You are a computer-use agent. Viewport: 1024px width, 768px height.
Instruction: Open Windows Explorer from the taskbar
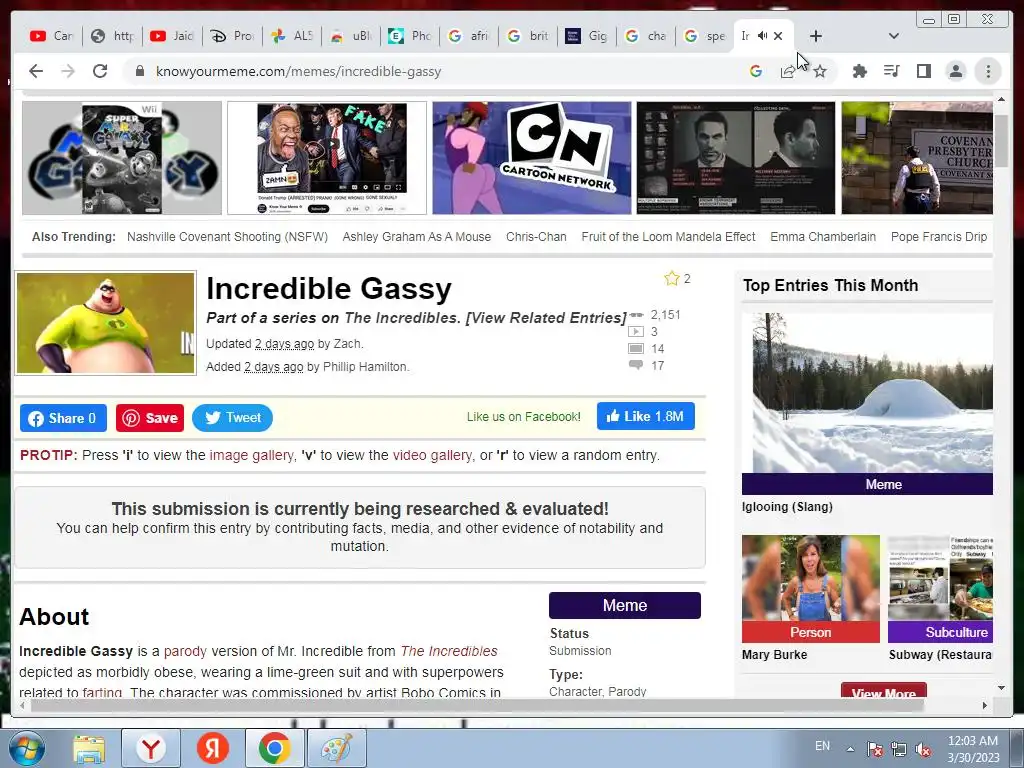tap(89, 748)
